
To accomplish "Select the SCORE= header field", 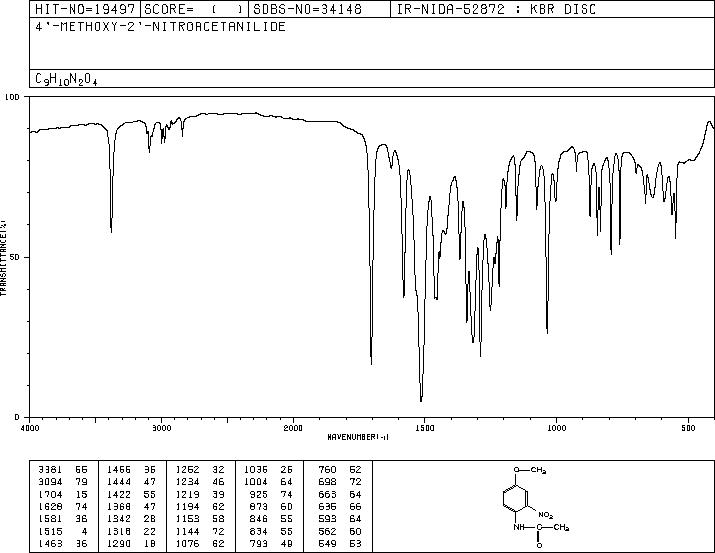I will coord(194,9).
